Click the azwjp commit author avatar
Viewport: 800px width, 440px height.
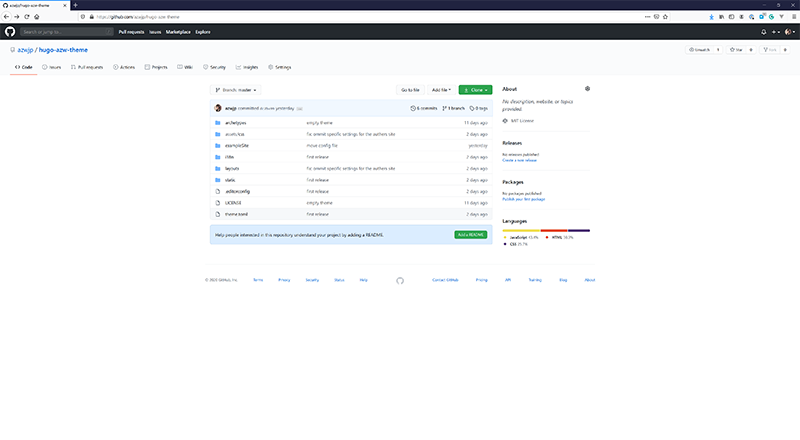click(218, 108)
